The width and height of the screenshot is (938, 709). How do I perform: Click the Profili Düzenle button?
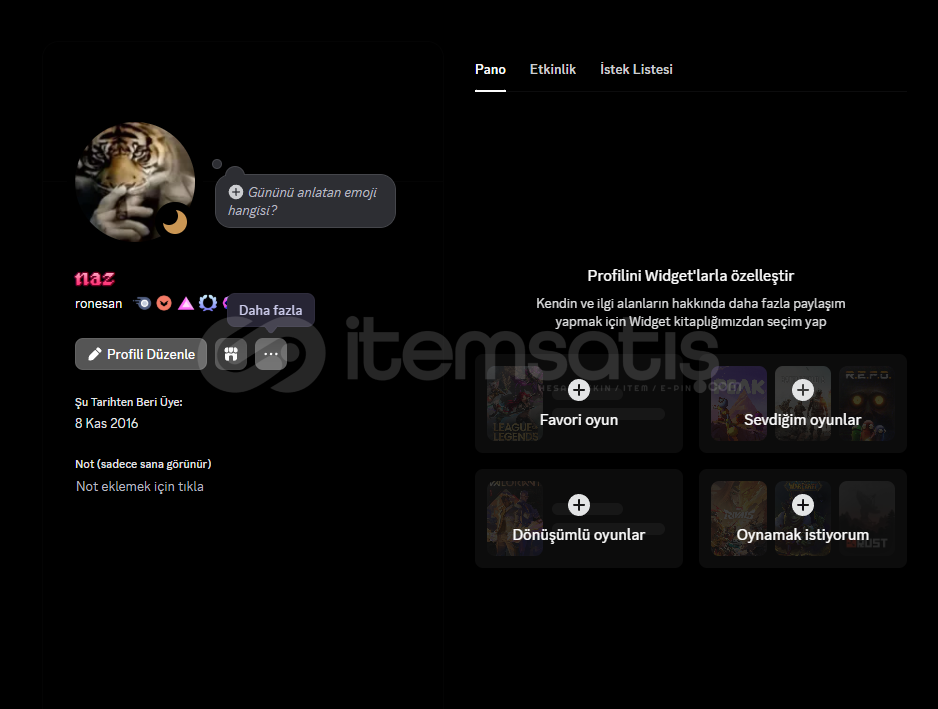[x=141, y=354]
